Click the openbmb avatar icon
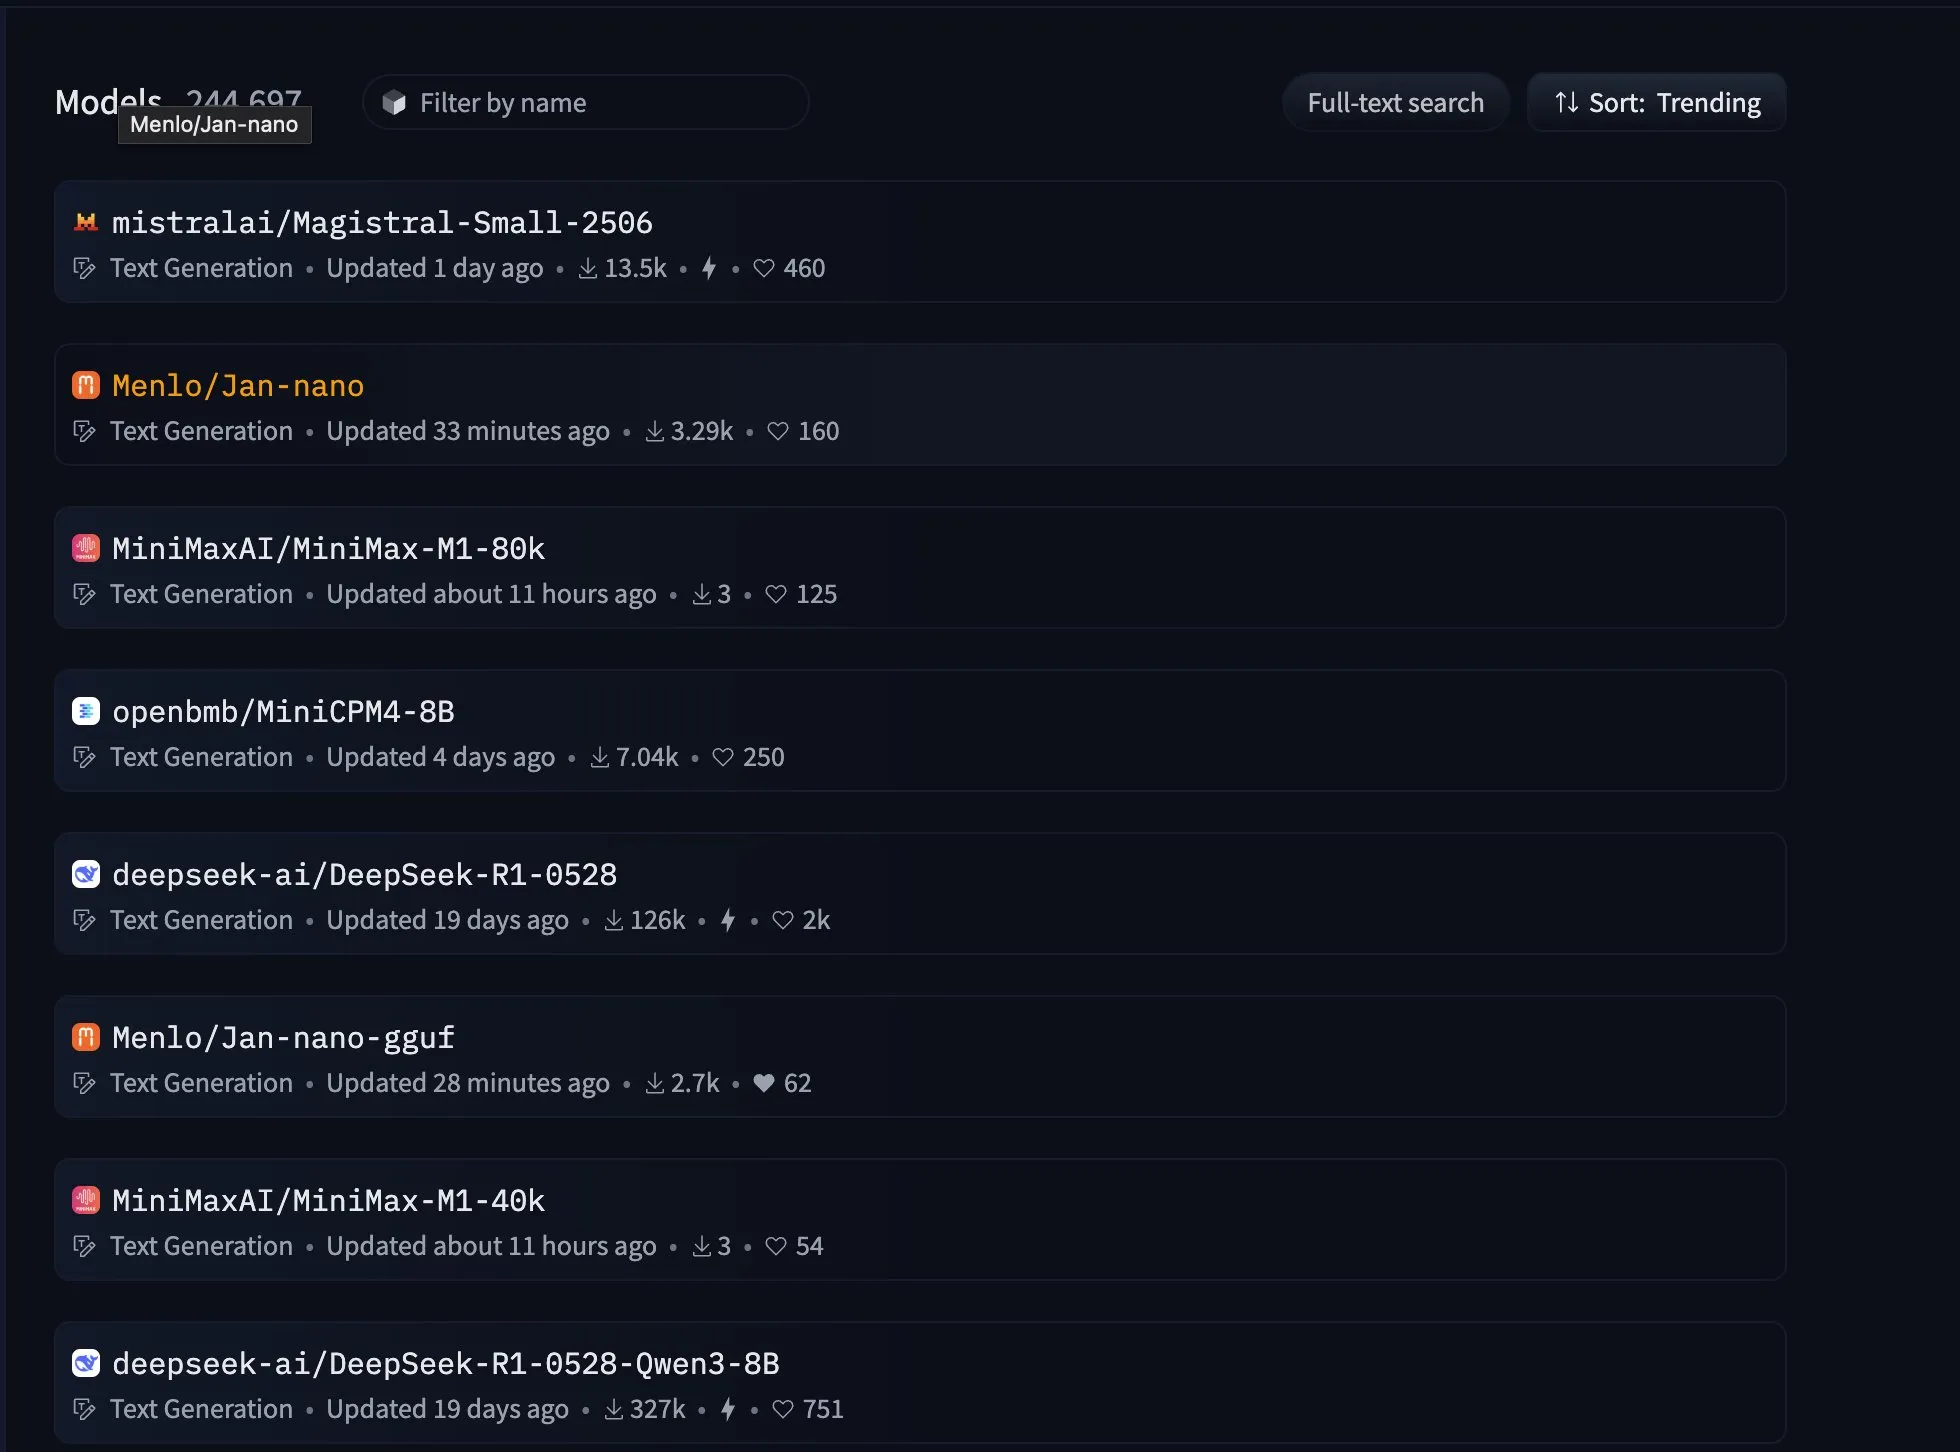 [x=86, y=711]
